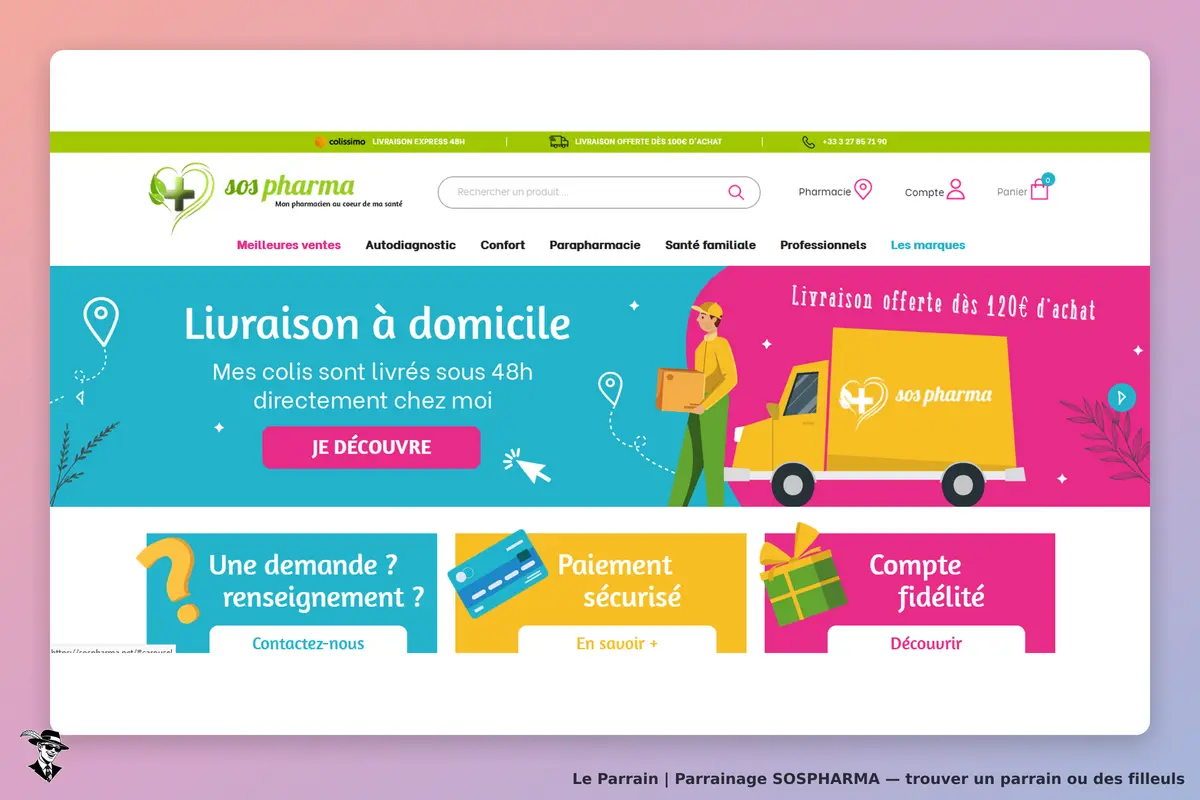
Task: Go to previous carousel slide arrow
Action: (80, 398)
